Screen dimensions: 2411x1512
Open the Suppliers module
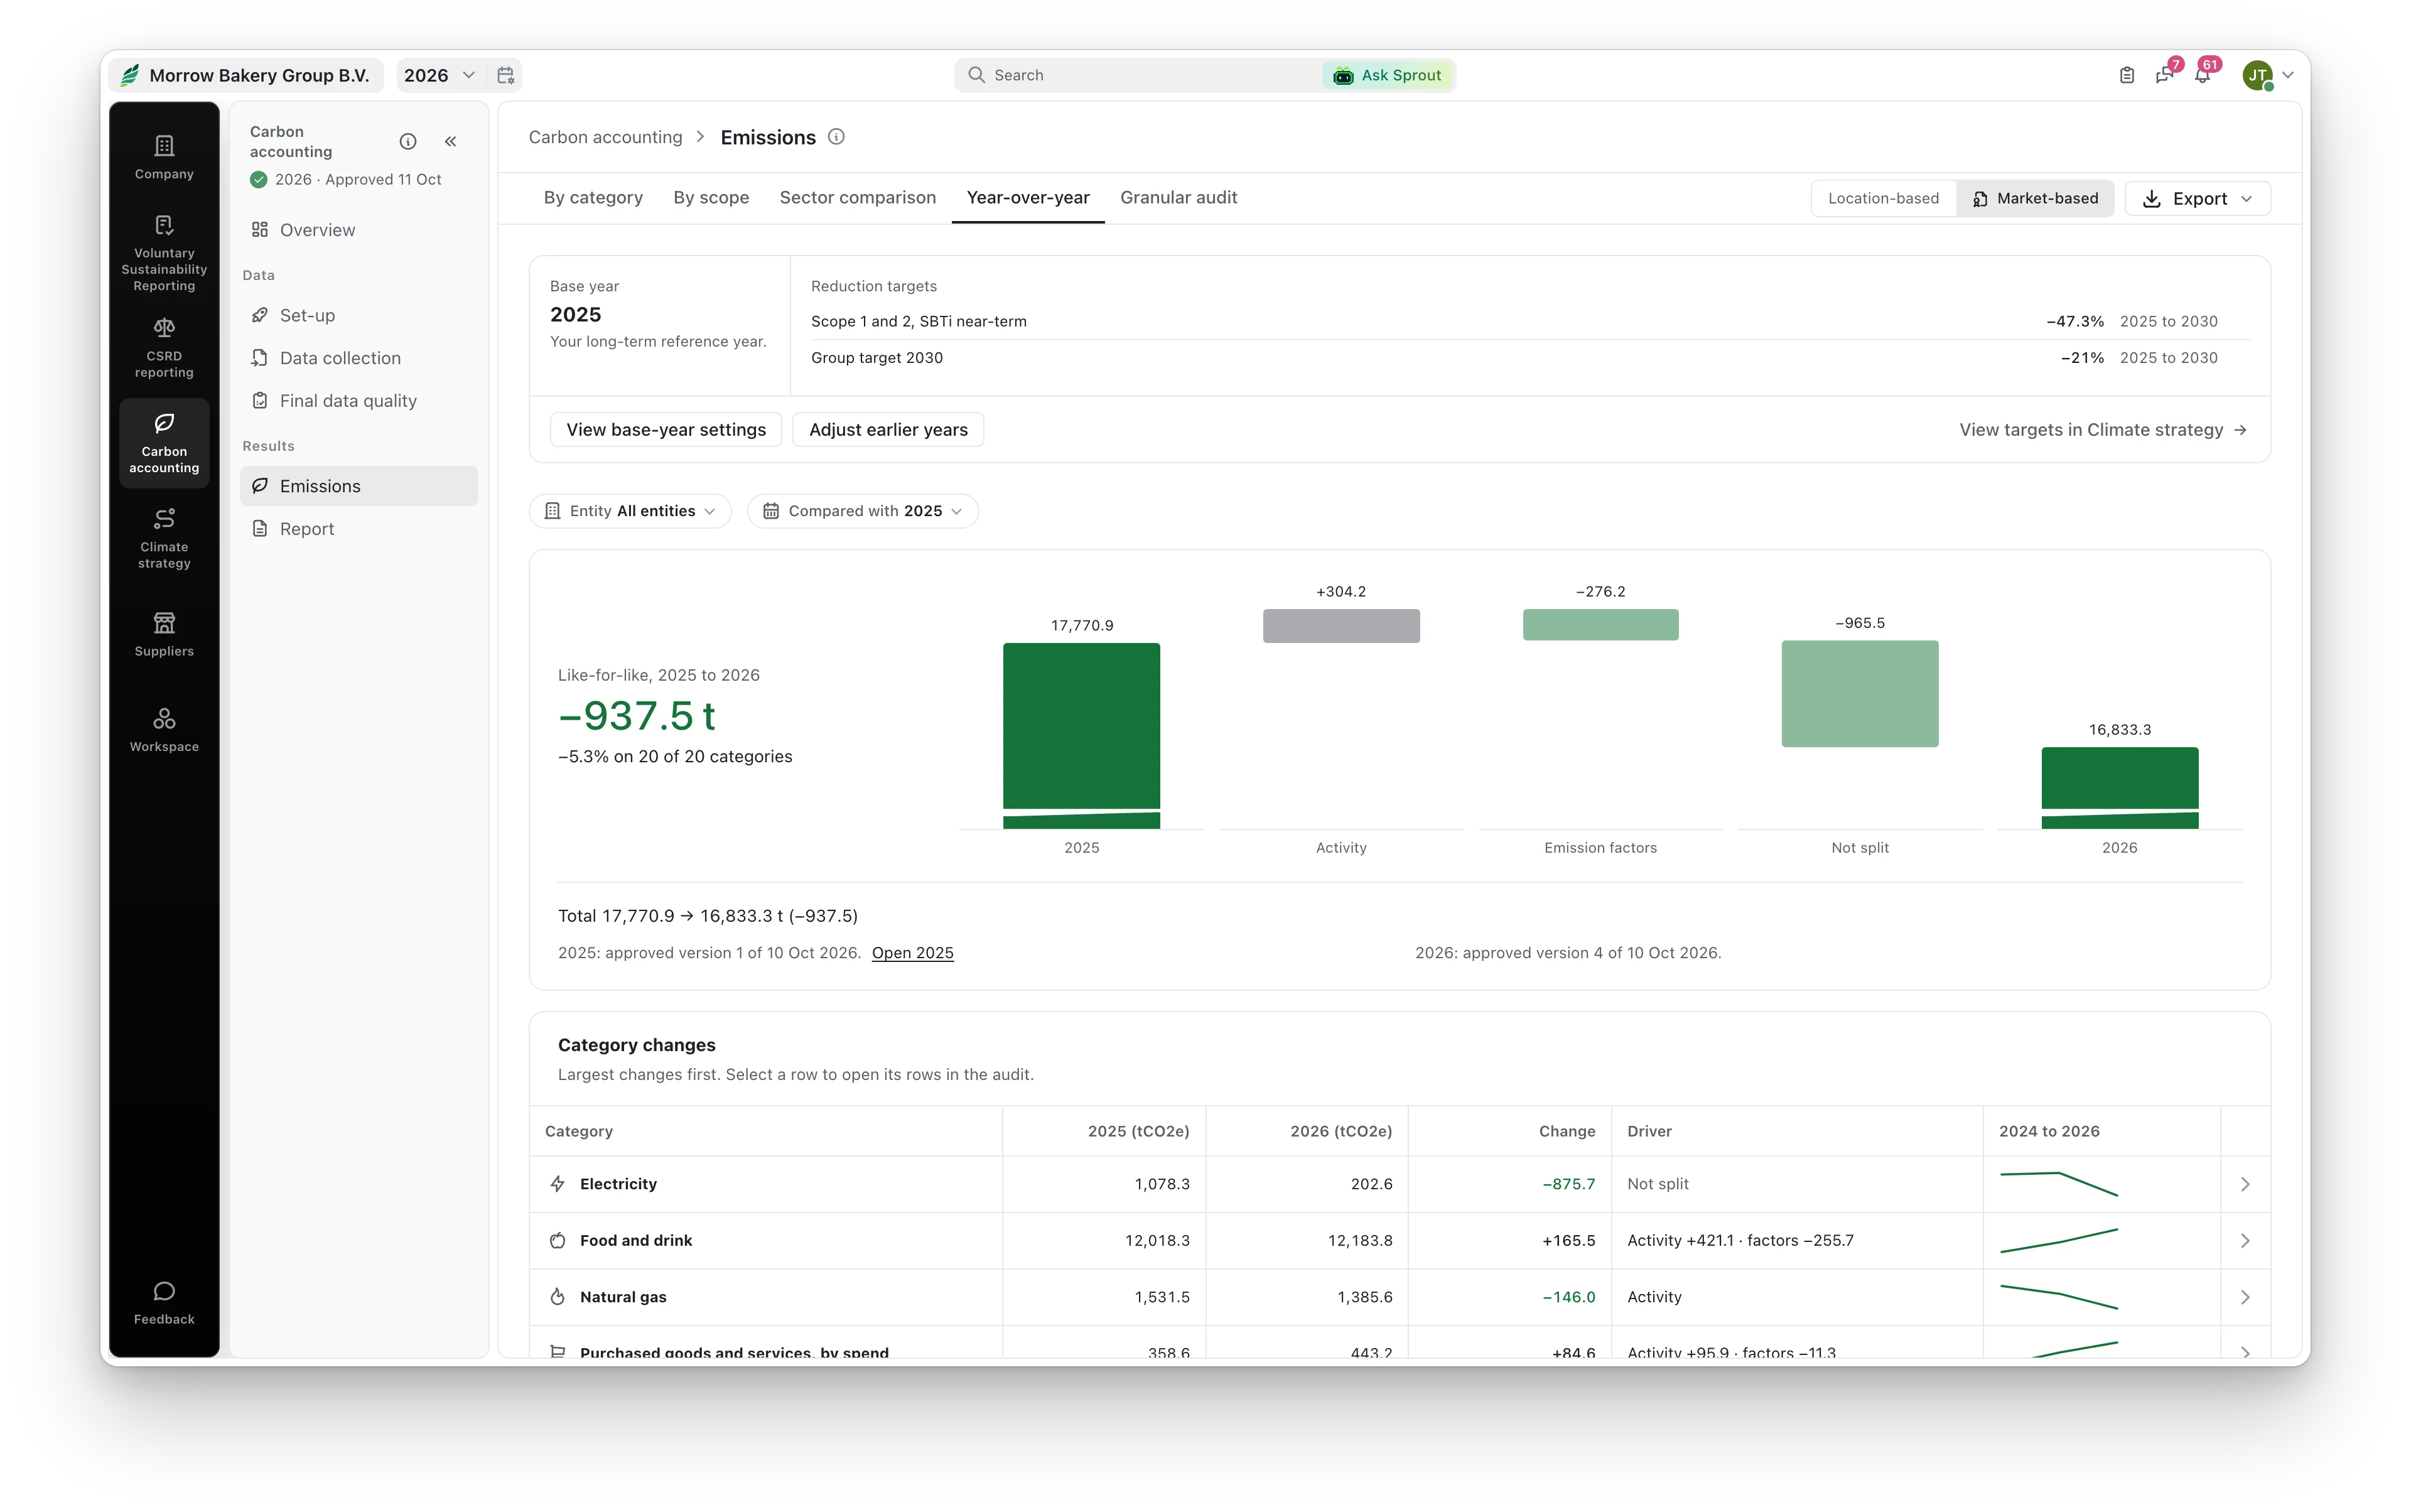tap(164, 634)
